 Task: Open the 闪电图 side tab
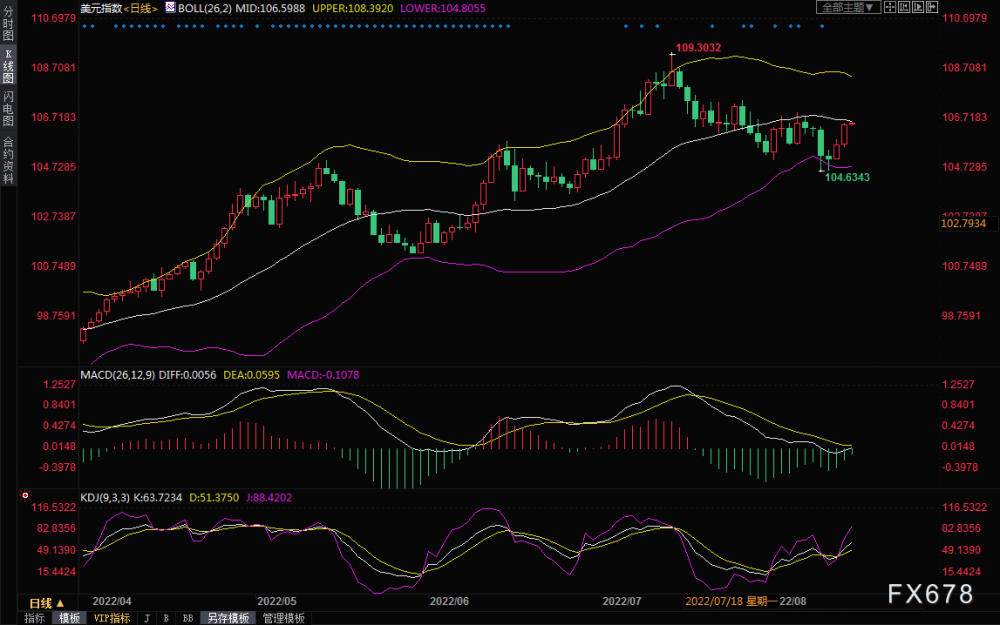tap(8, 109)
